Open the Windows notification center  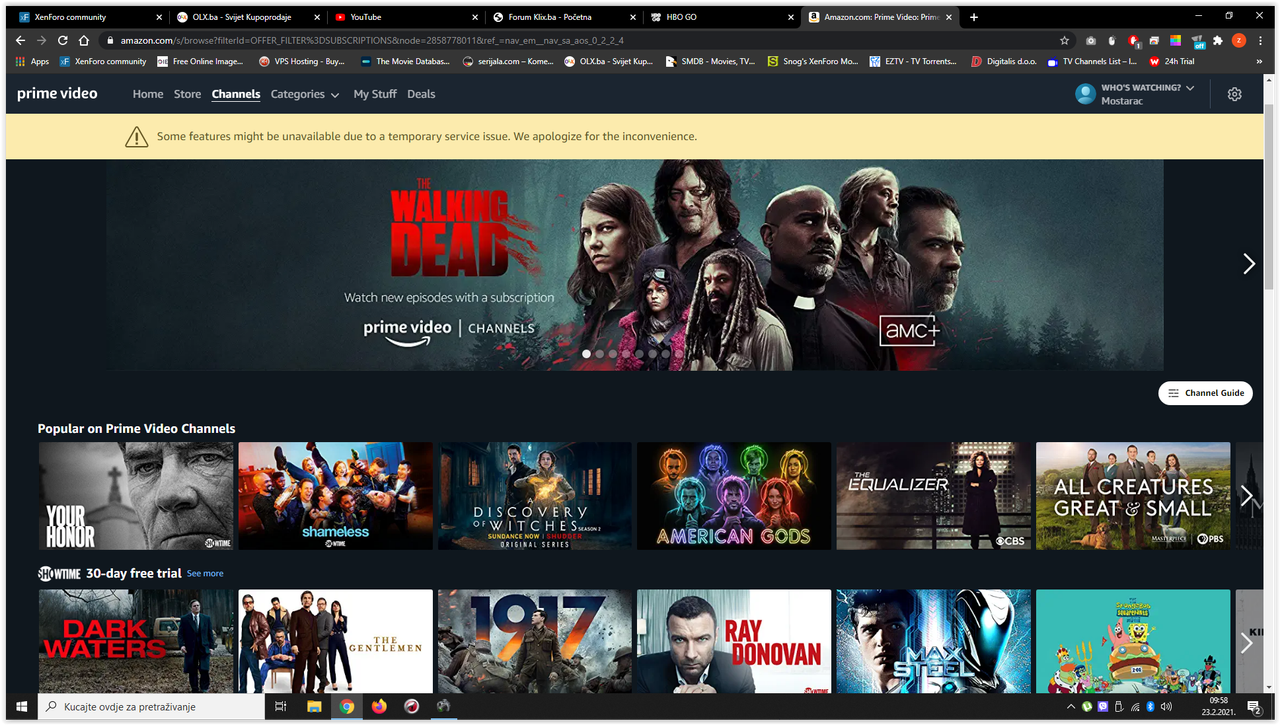[1253, 707]
